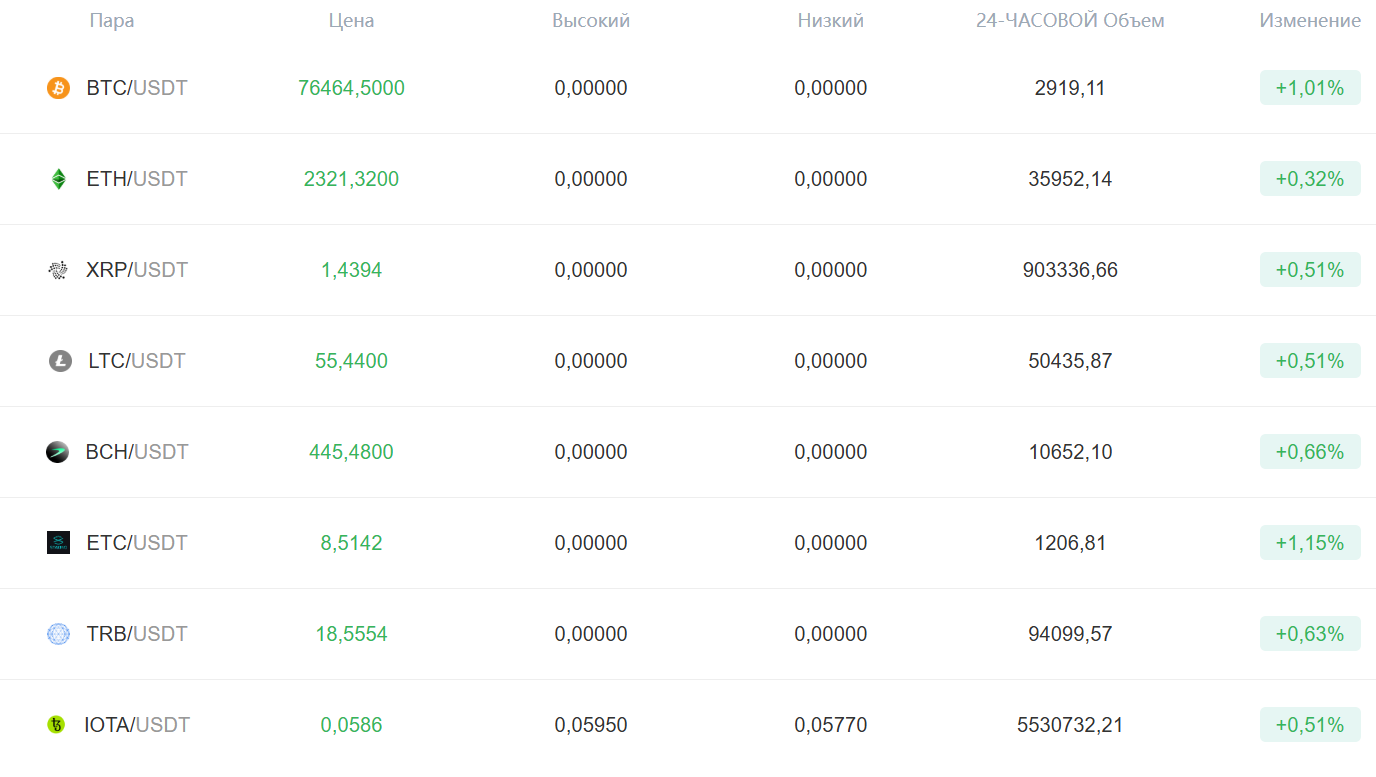Viewport: 1376px width, 777px height.
Task: Click the IOTA high value 0,05950
Action: (591, 725)
